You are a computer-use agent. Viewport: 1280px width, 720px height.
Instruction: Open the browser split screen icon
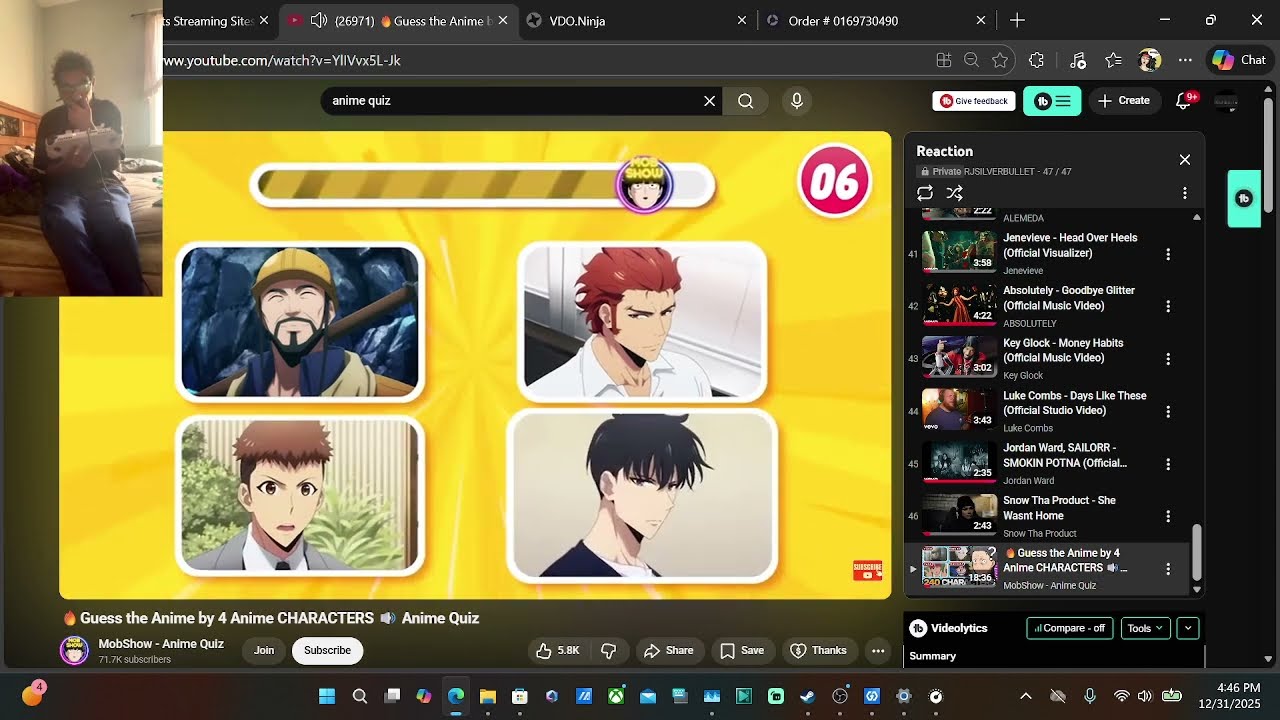click(943, 60)
